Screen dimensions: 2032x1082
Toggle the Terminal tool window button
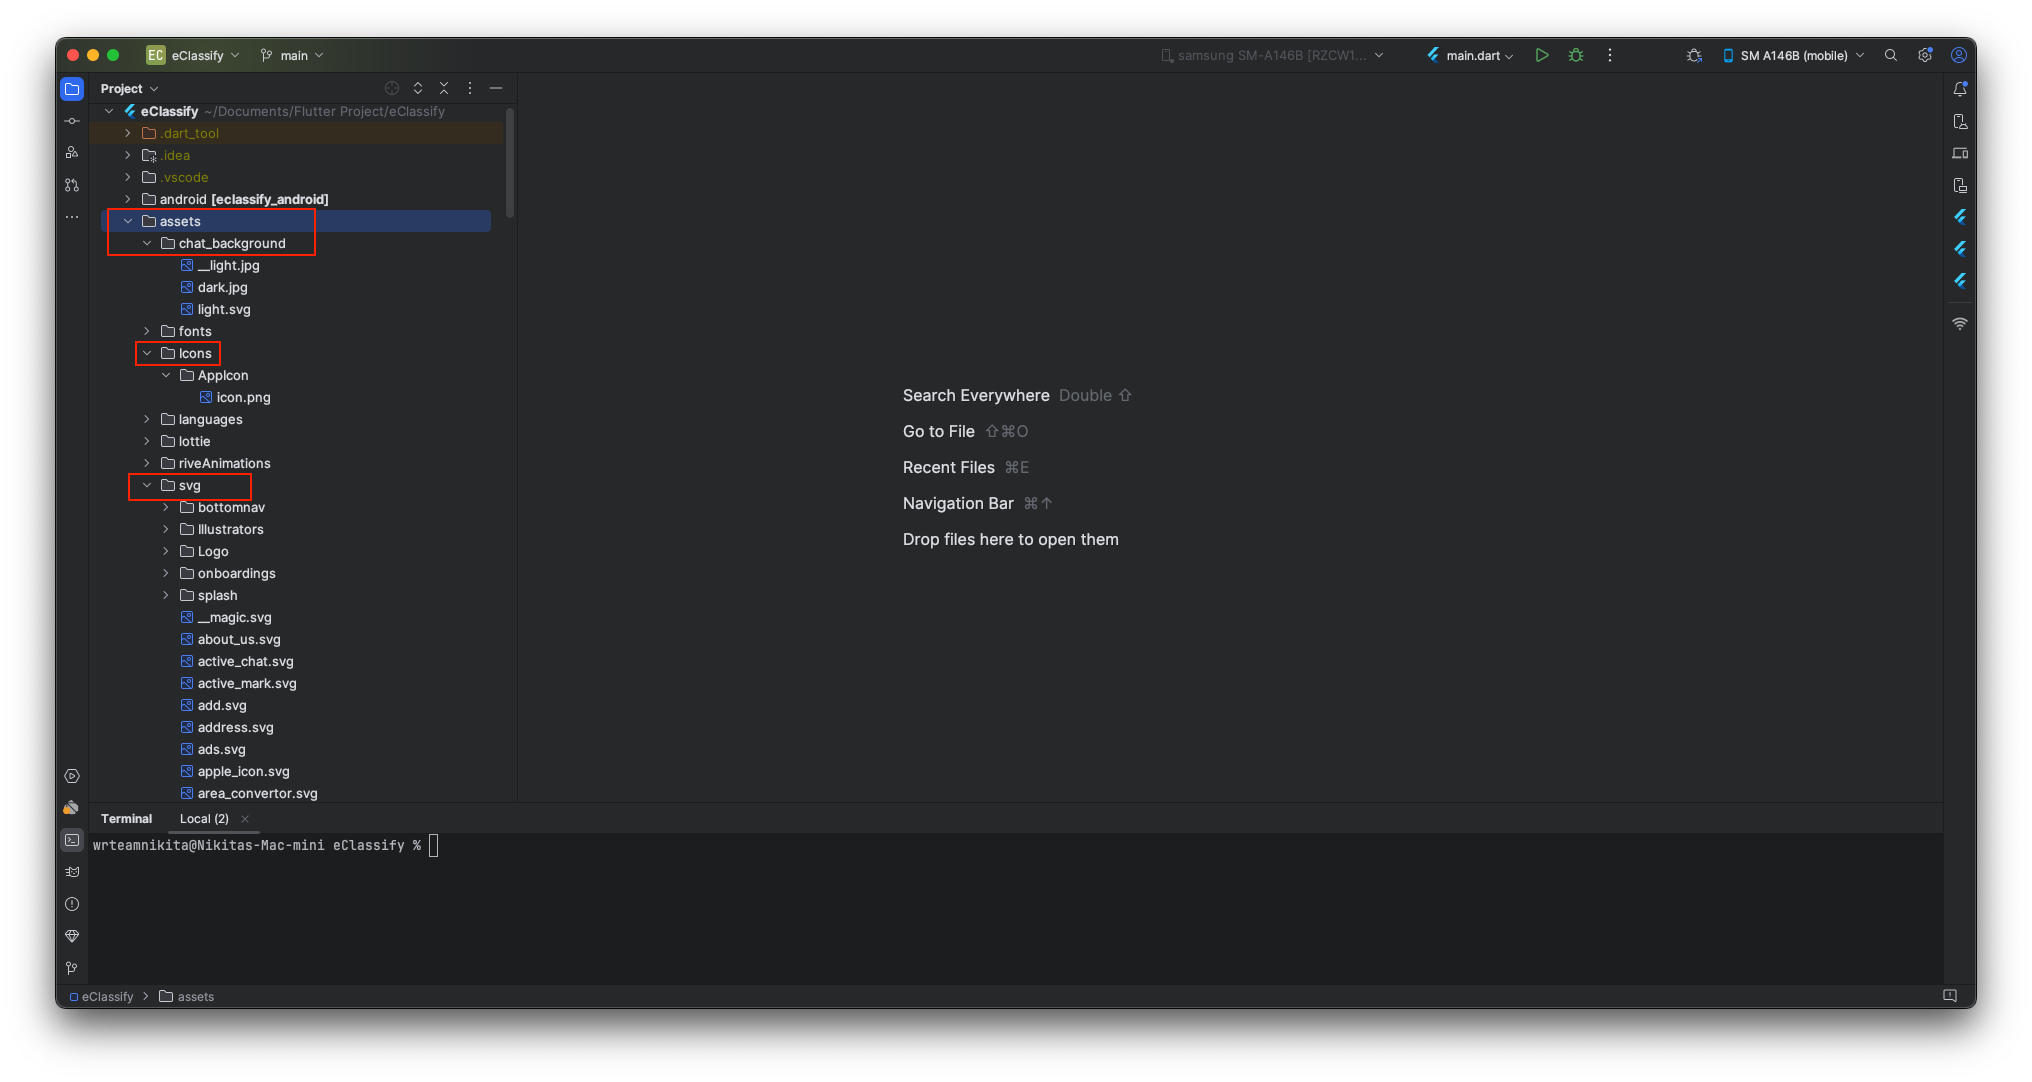point(72,840)
